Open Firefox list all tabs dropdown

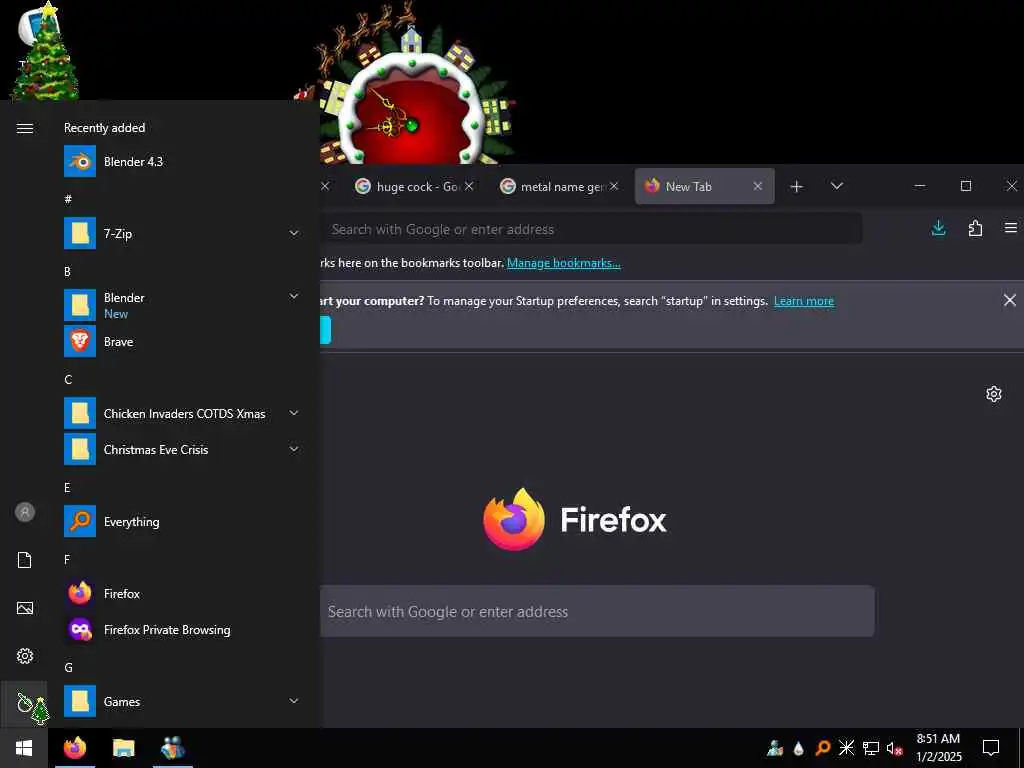[x=837, y=186]
